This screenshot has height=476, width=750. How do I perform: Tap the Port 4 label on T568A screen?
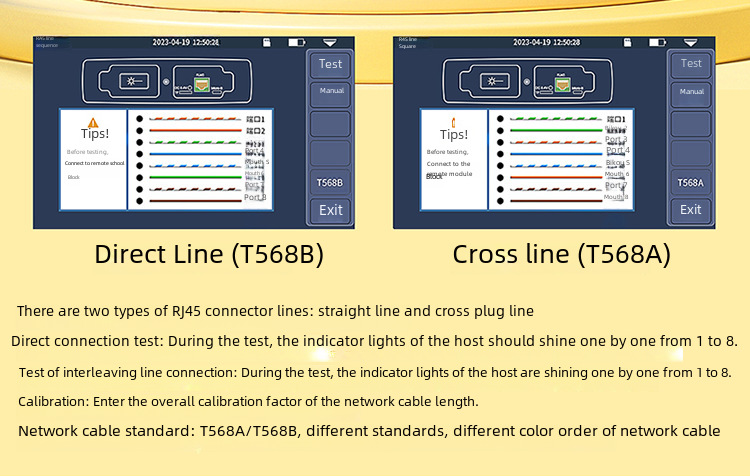tap(618, 150)
